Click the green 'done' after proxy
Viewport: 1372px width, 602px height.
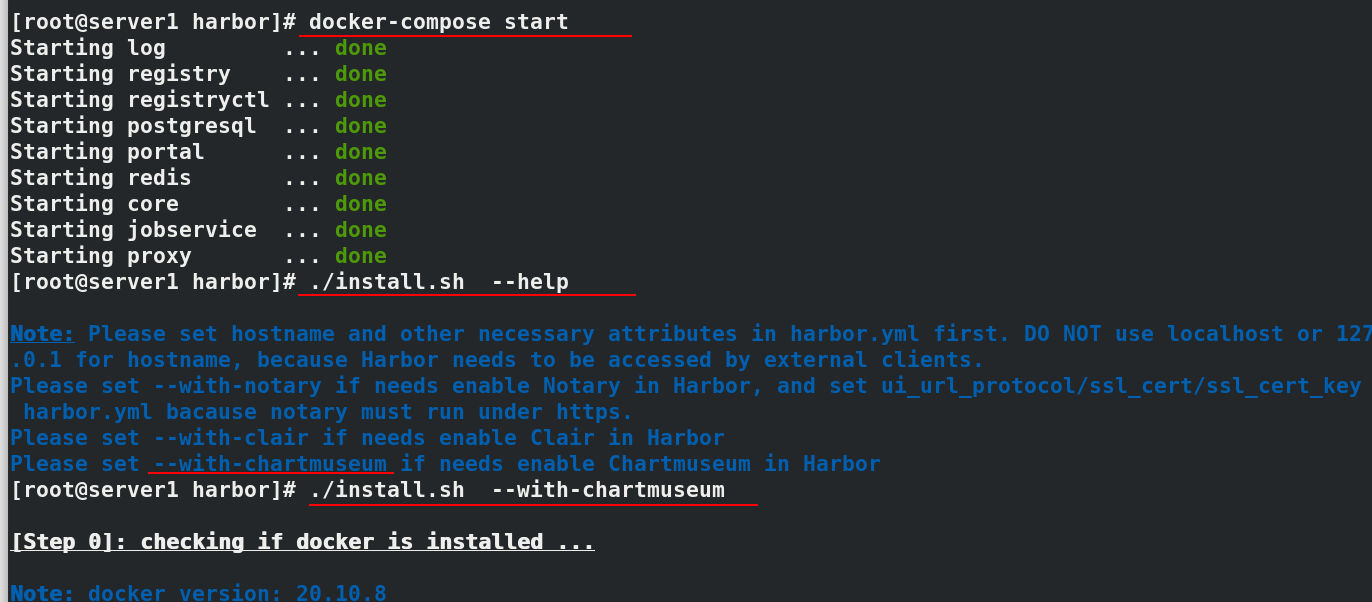click(361, 256)
